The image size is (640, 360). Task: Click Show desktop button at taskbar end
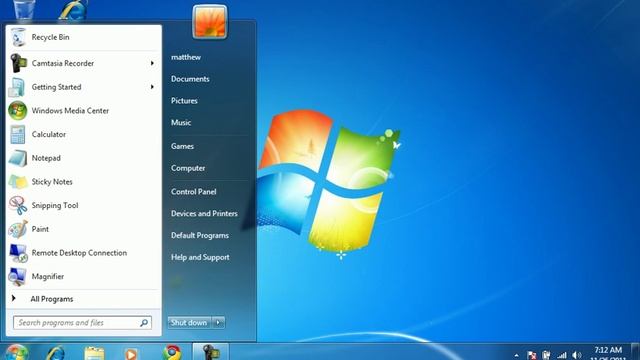click(636, 352)
